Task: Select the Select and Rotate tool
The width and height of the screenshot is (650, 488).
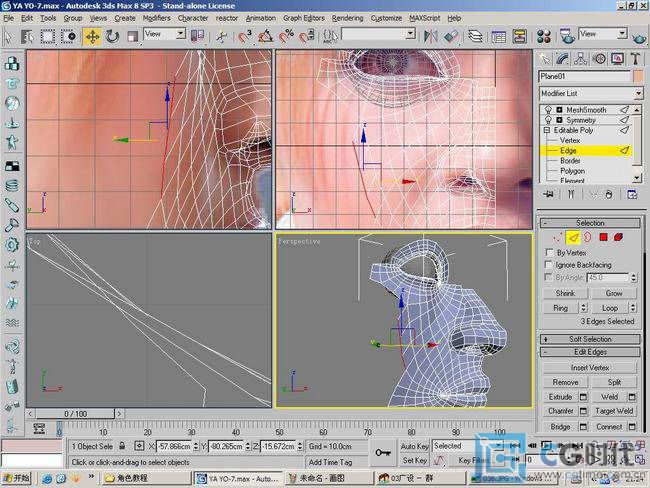Action: 112,36
